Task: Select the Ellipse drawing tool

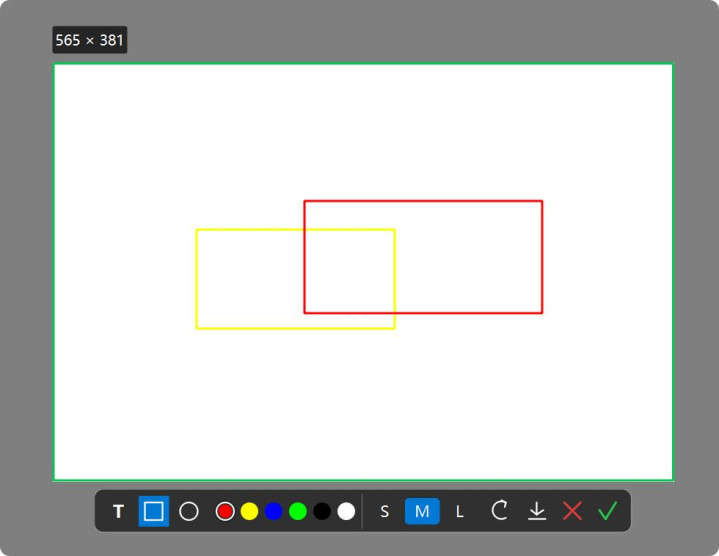Action: (188, 511)
